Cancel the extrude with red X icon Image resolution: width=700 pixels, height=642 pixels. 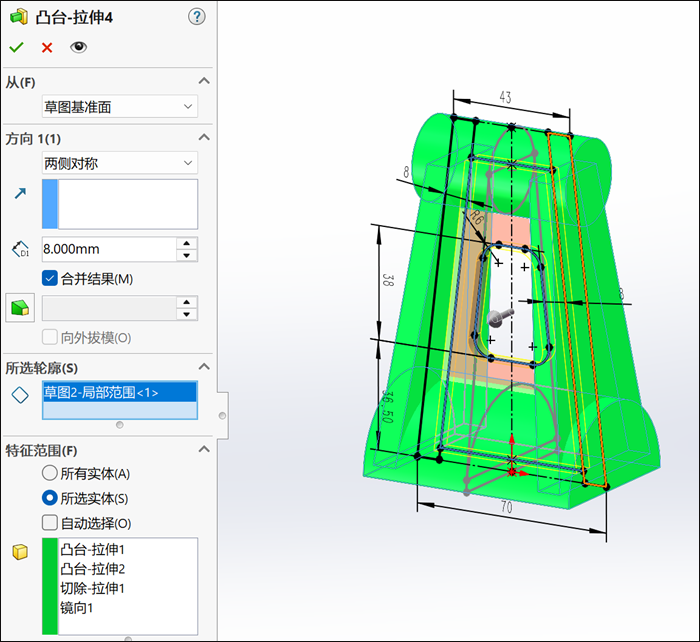click(x=47, y=47)
